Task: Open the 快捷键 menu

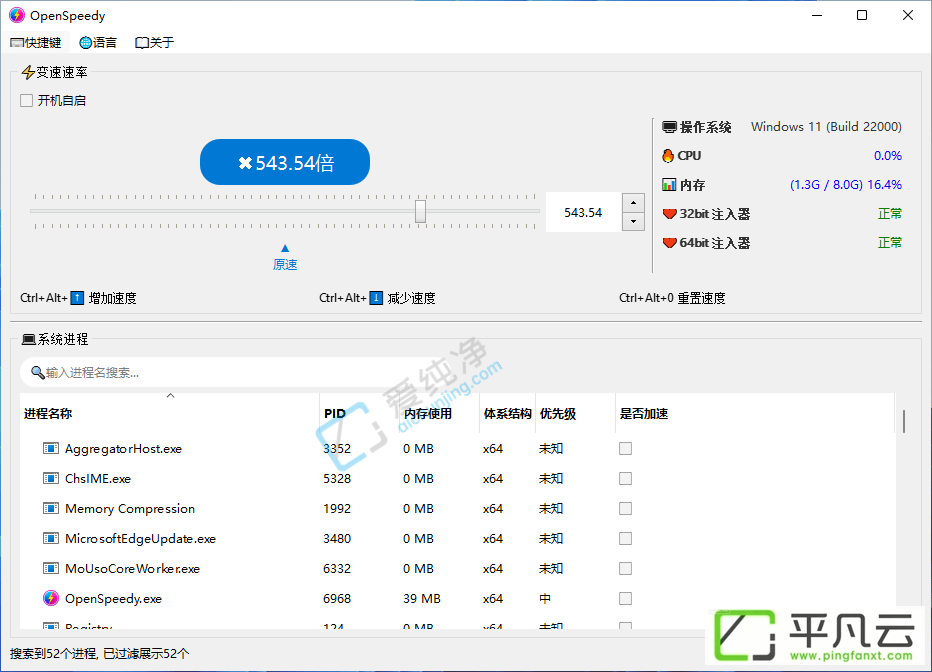Action: (x=36, y=43)
